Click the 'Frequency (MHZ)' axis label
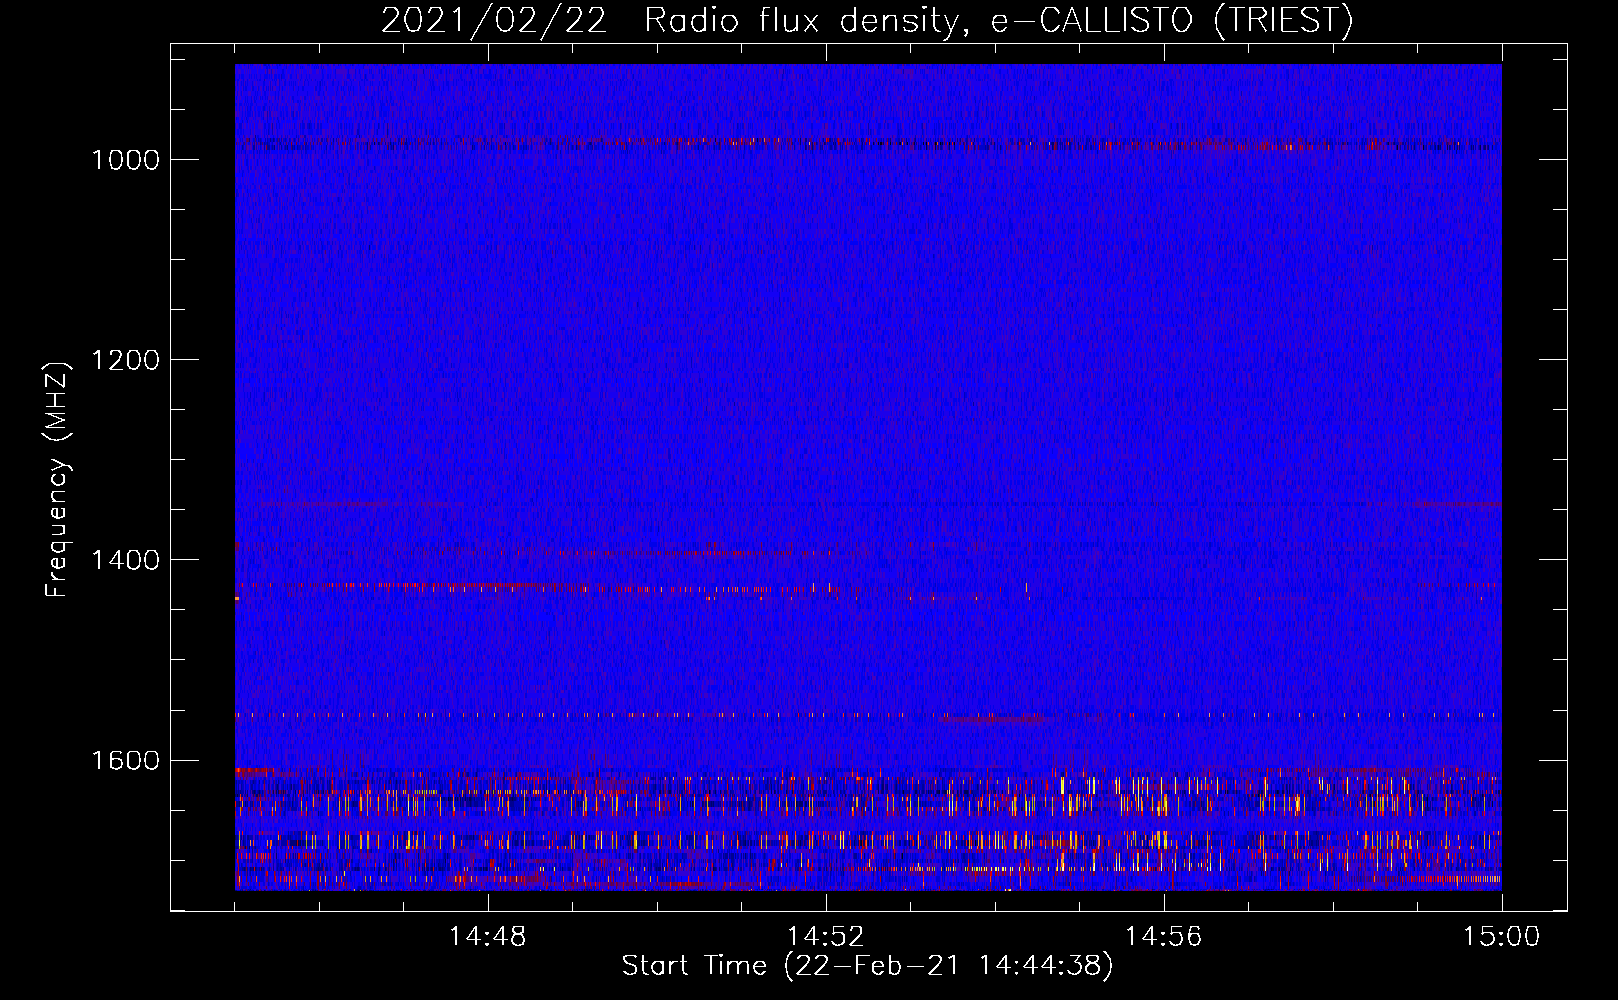The height and width of the screenshot is (1000, 1618). [x=57, y=479]
